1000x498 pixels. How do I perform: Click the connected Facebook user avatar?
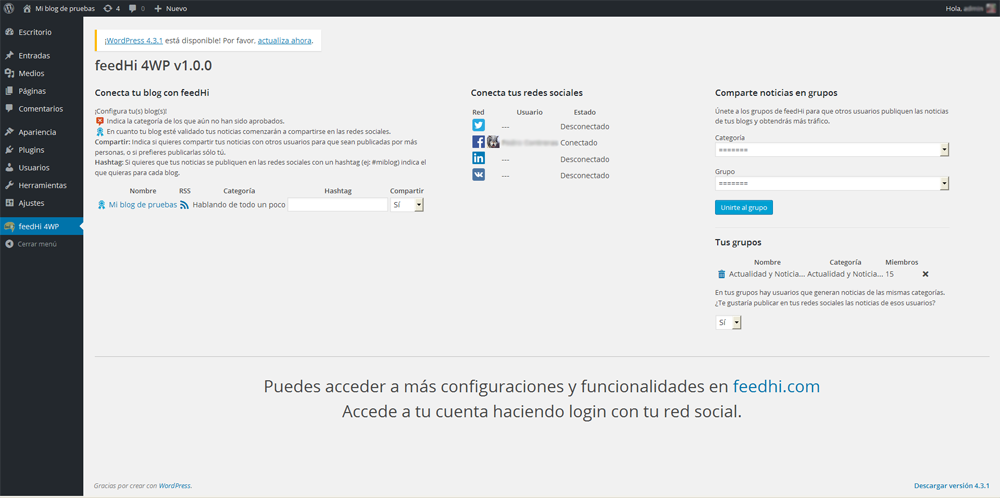[493, 142]
